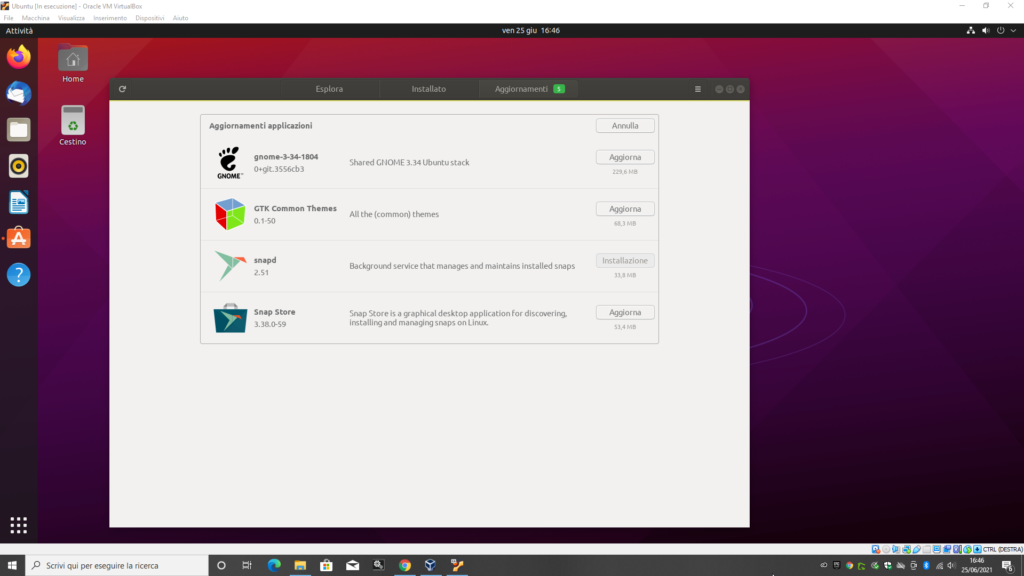The height and width of the screenshot is (576, 1024).
Task: Click Aggiorna for Snap Store
Action: pyautogui.click(x=625, y=312)
